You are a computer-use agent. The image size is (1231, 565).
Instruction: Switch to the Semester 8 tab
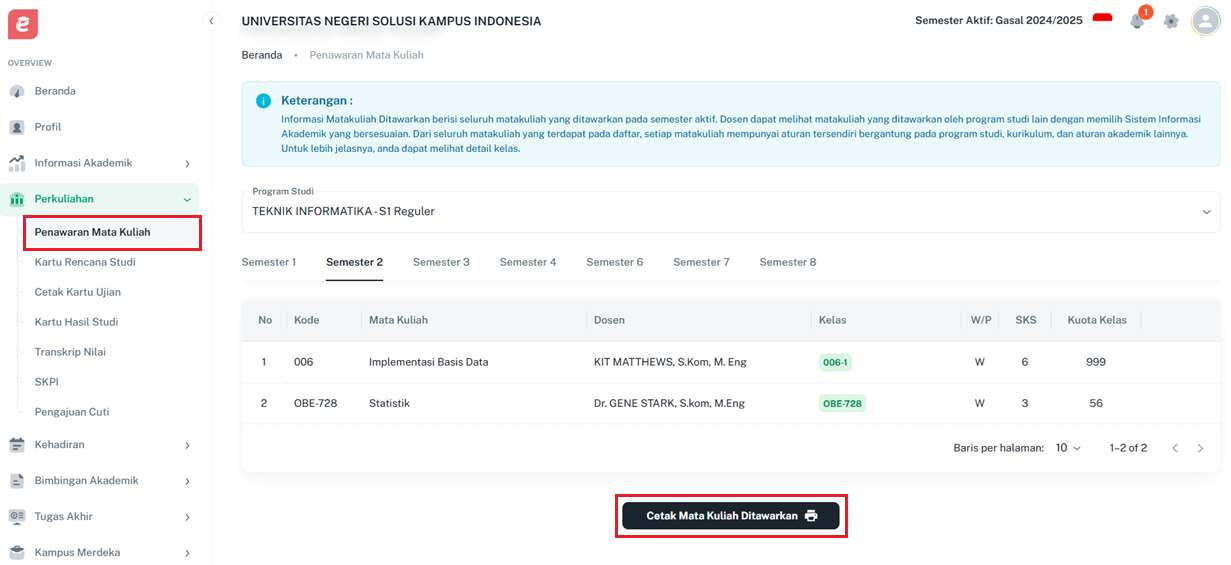(x=788, y=262)
